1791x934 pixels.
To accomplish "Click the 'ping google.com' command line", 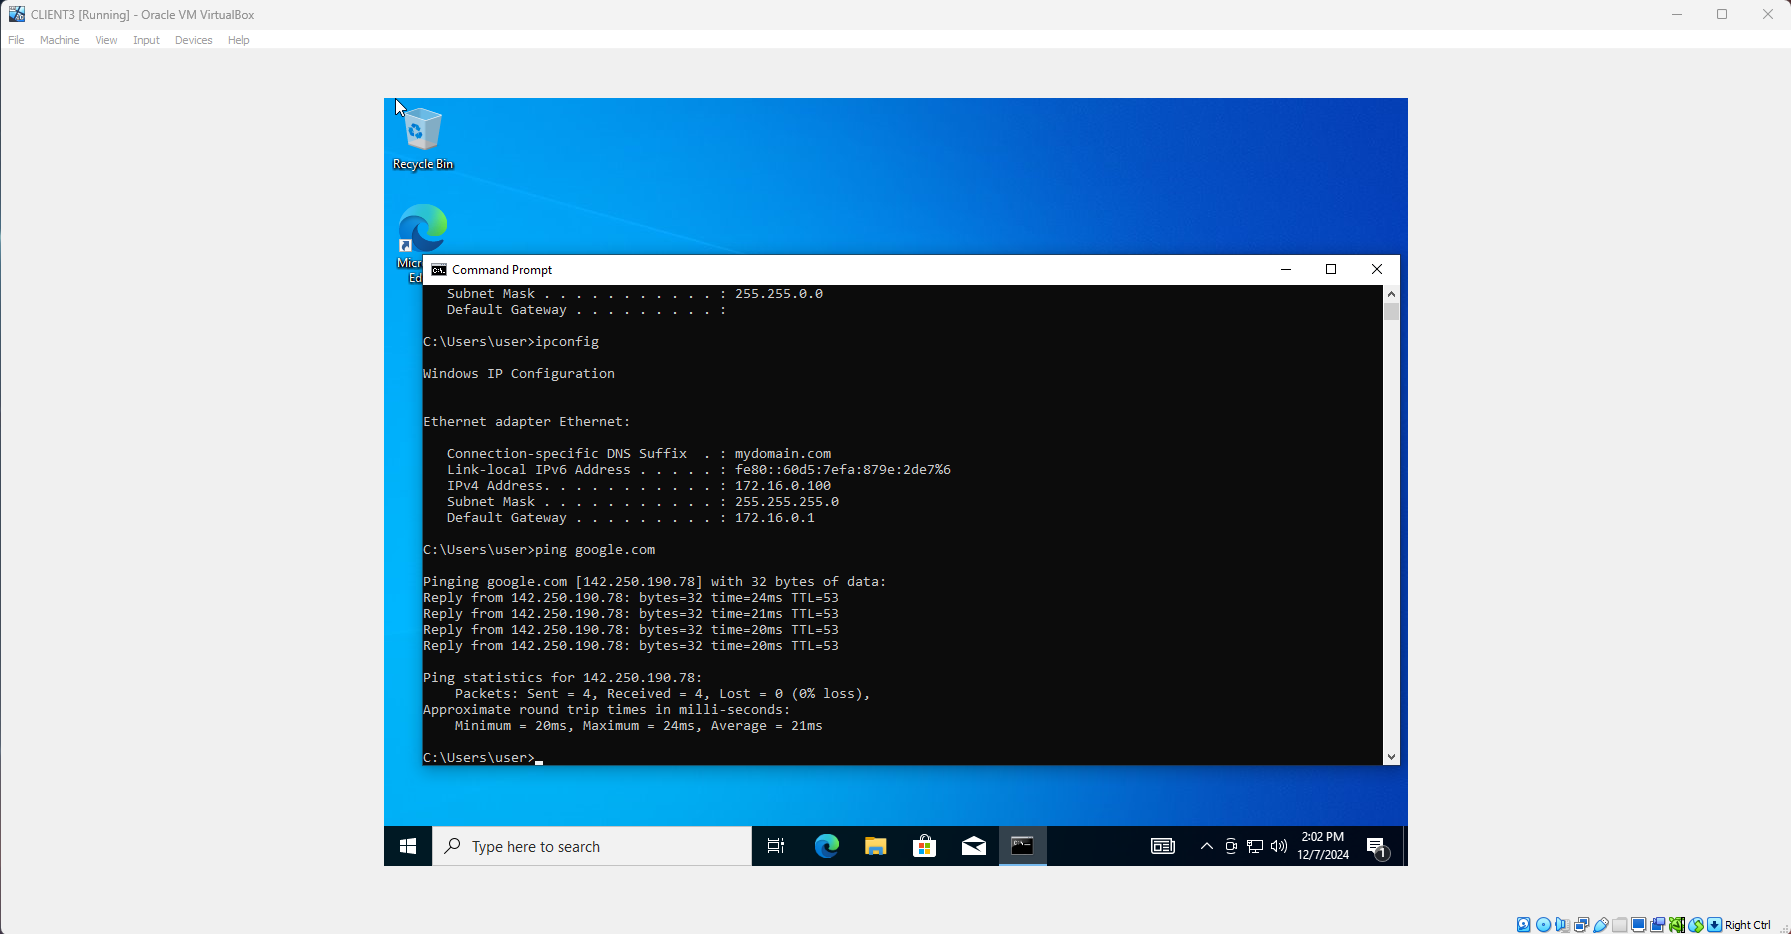I will (x=539, y=550).
